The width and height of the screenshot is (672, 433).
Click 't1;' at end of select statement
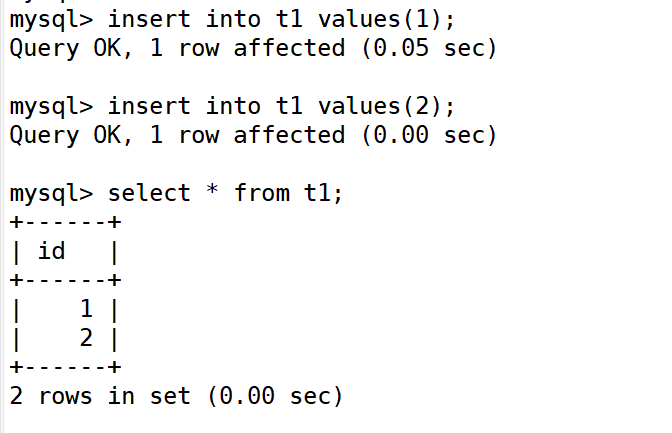pos(324,193)
